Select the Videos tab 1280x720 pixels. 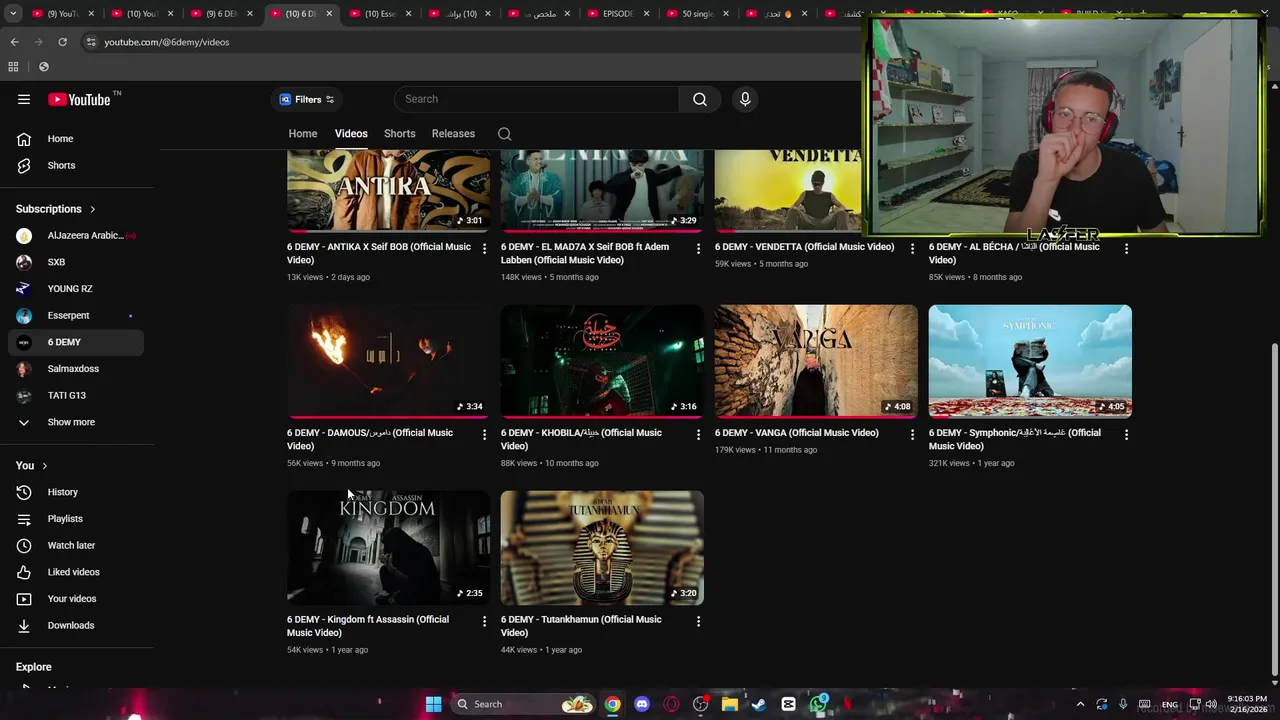(351, 134)
